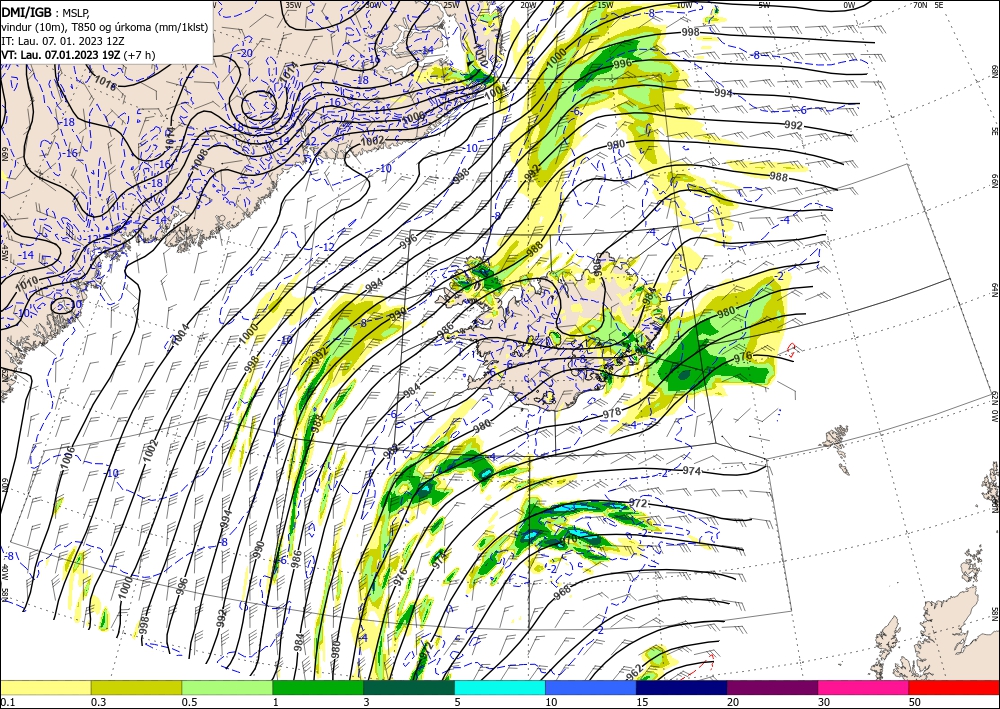
Task: Click the 972 isobar label
Action: tap(638, 503)
